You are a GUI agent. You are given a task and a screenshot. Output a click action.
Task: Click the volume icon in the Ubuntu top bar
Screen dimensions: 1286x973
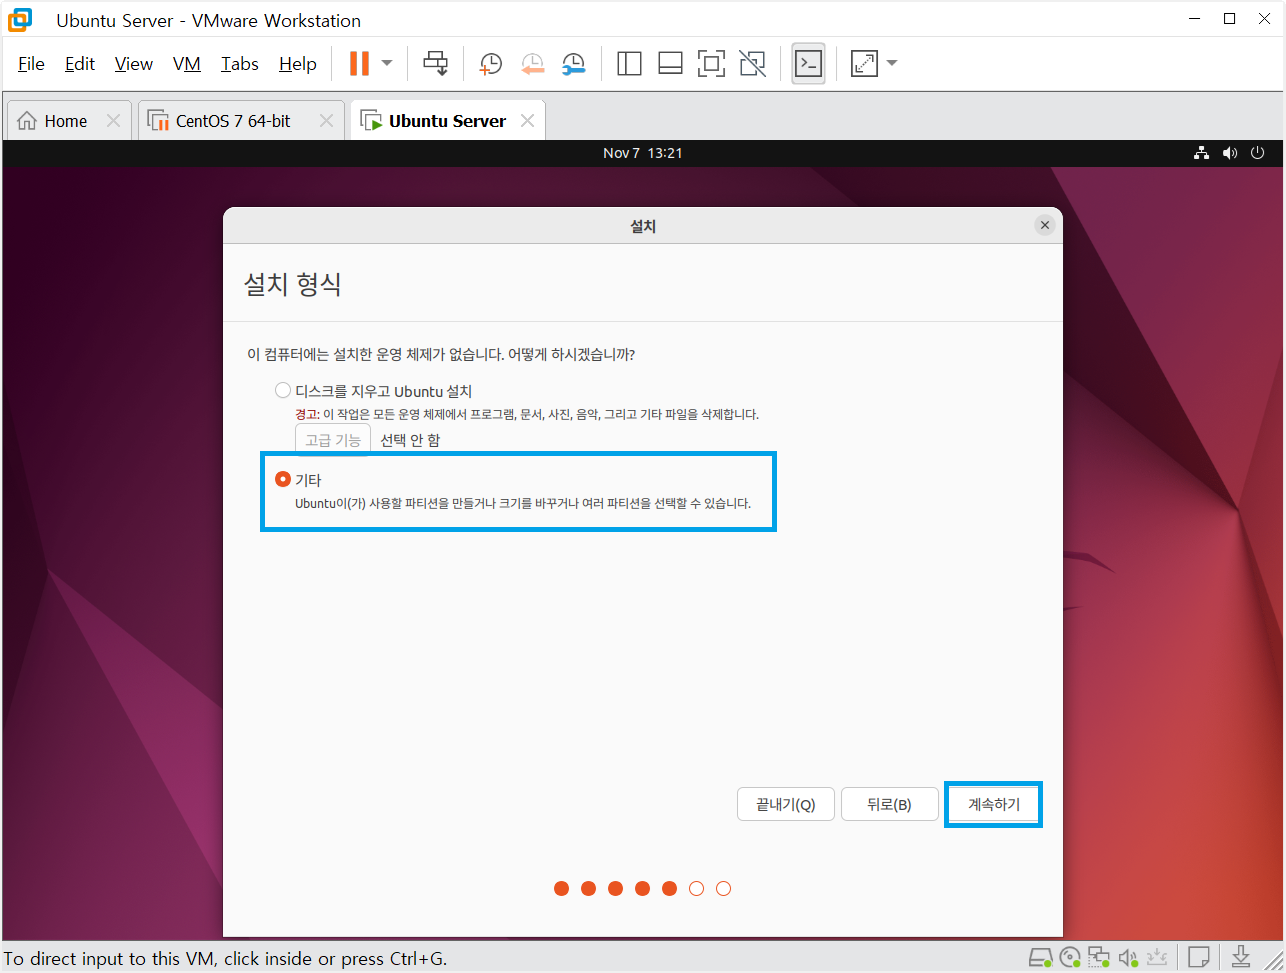[x=1230, y=153]
